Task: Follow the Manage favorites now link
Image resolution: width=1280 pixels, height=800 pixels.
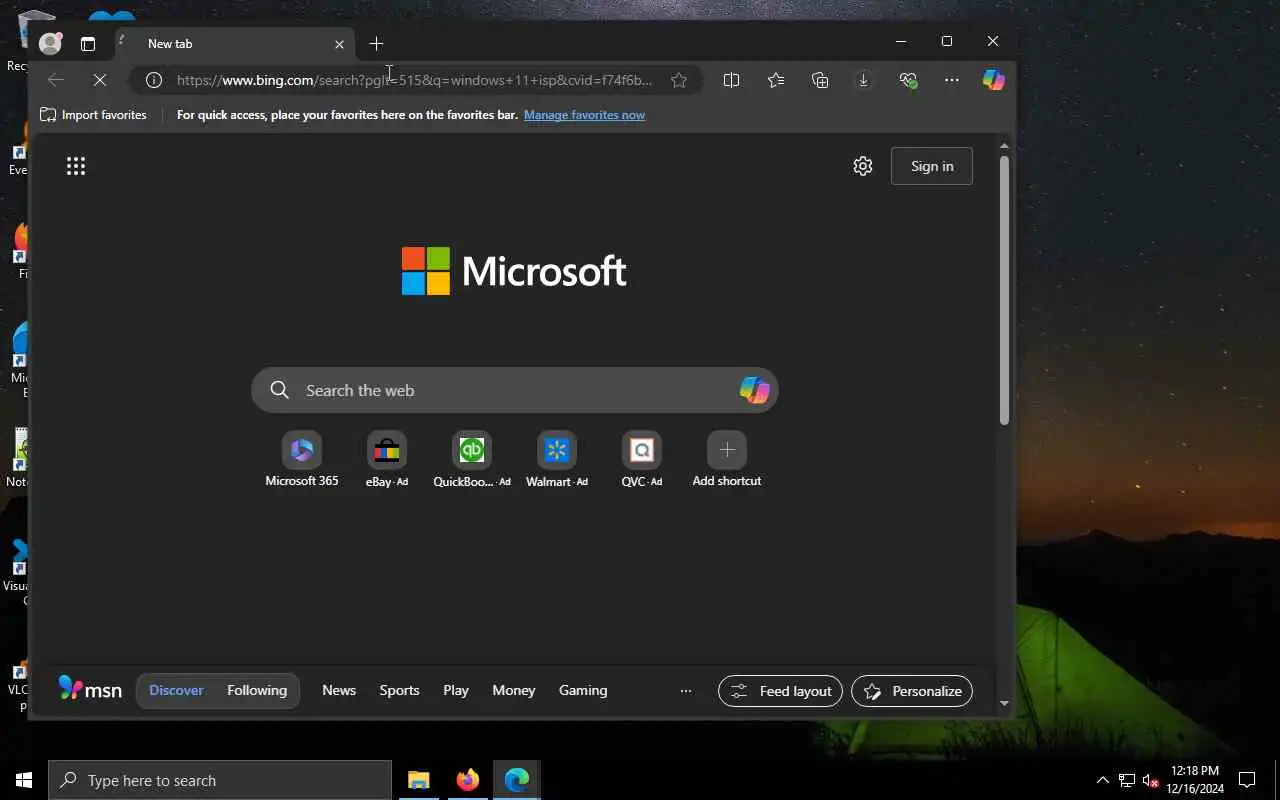Action: click(584, 115)
